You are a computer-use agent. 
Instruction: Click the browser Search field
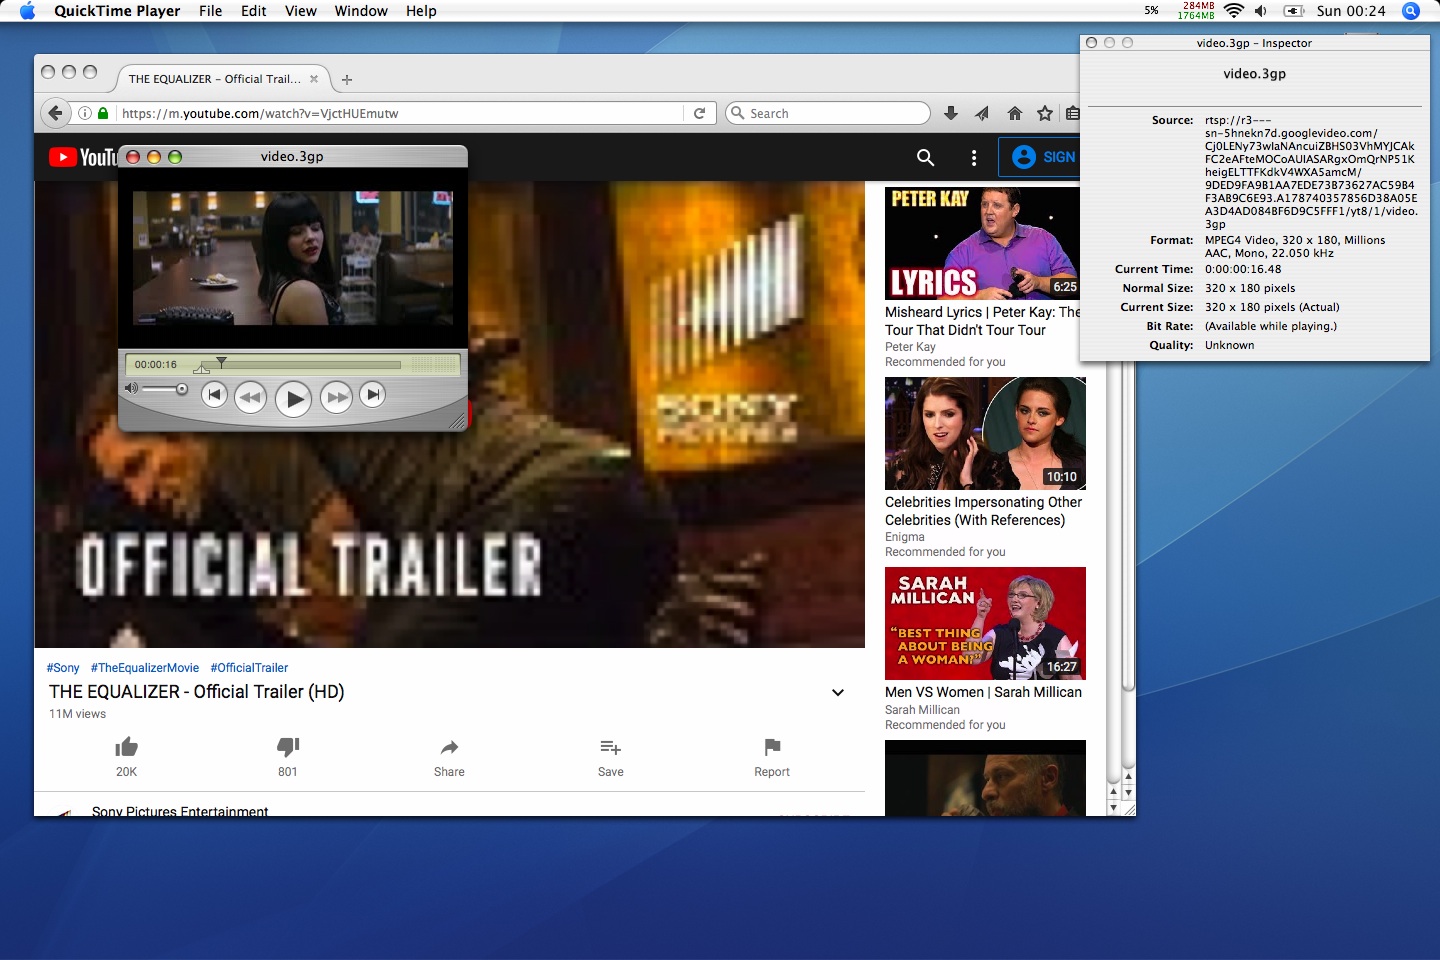pyautogui.click(x=828, y=113)
